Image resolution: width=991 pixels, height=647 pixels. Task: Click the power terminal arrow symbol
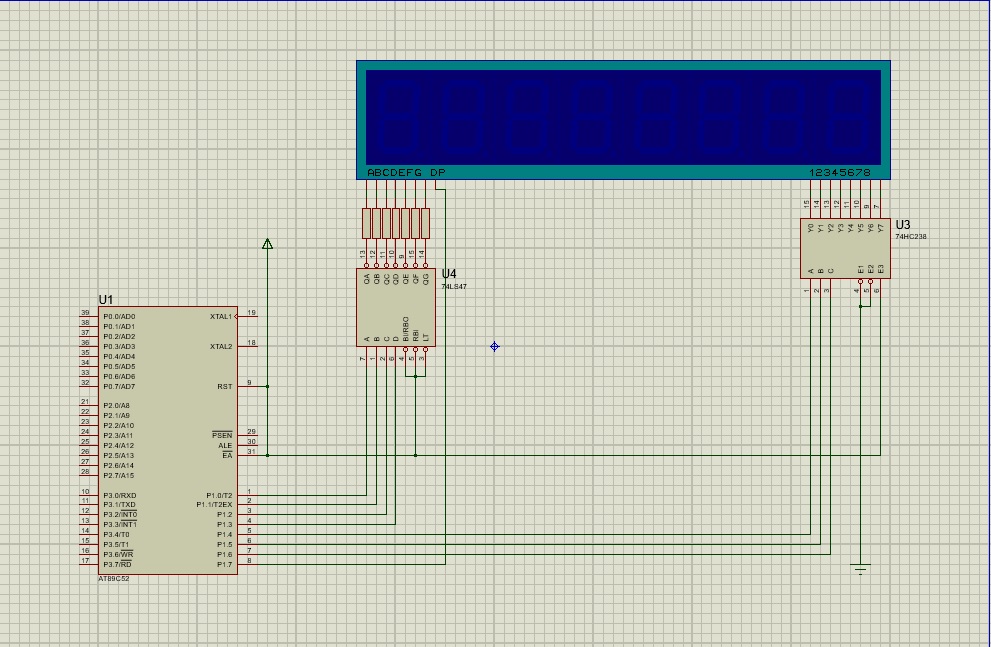tap(267, 244)
